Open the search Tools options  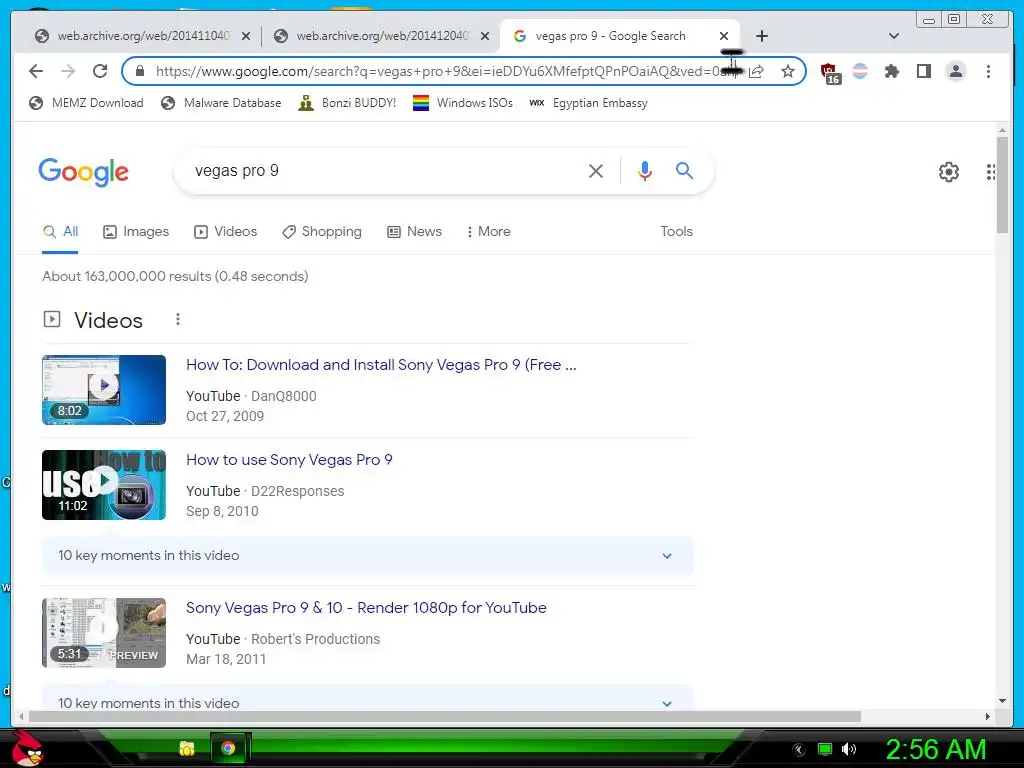[676, 232]
